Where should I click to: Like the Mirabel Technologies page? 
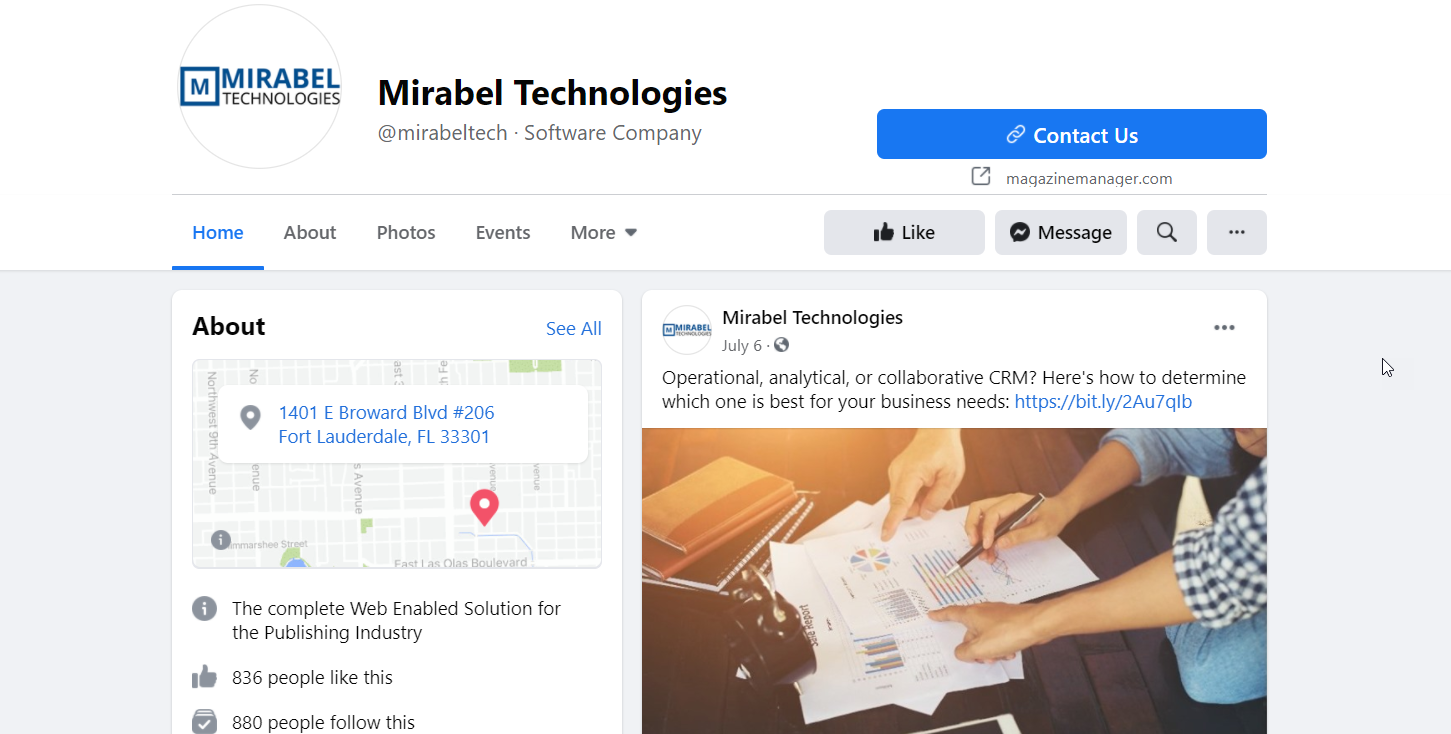point(904,232)
